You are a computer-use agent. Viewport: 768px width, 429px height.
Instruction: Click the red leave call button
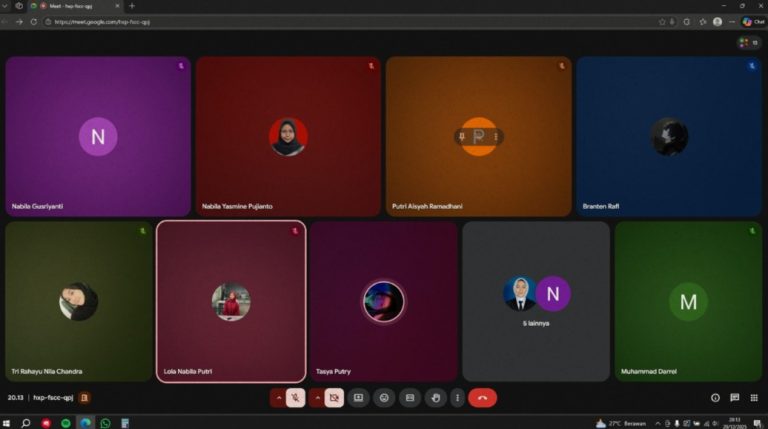tap(482, 398)
